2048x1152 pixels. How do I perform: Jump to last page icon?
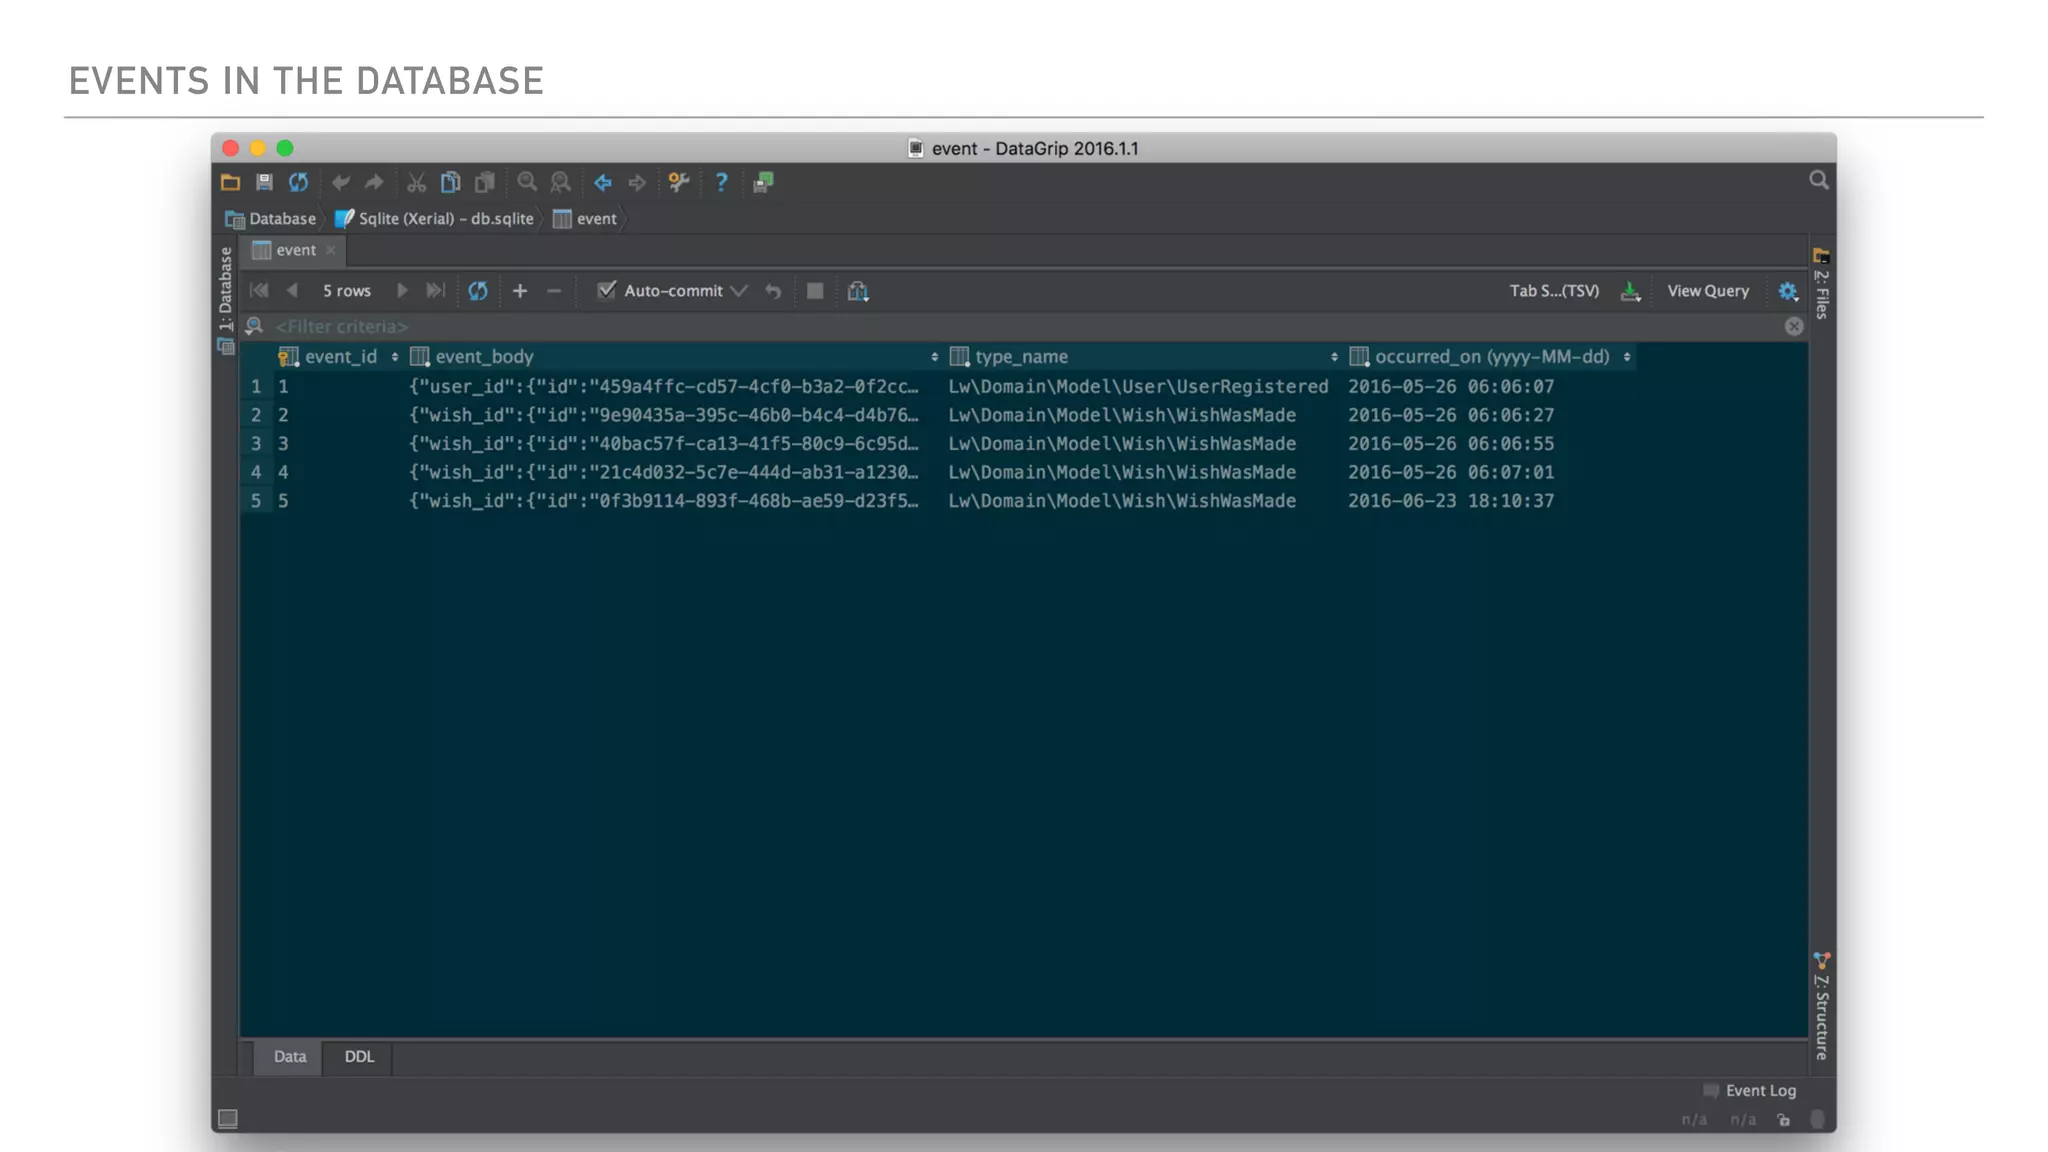click(435, 291)
